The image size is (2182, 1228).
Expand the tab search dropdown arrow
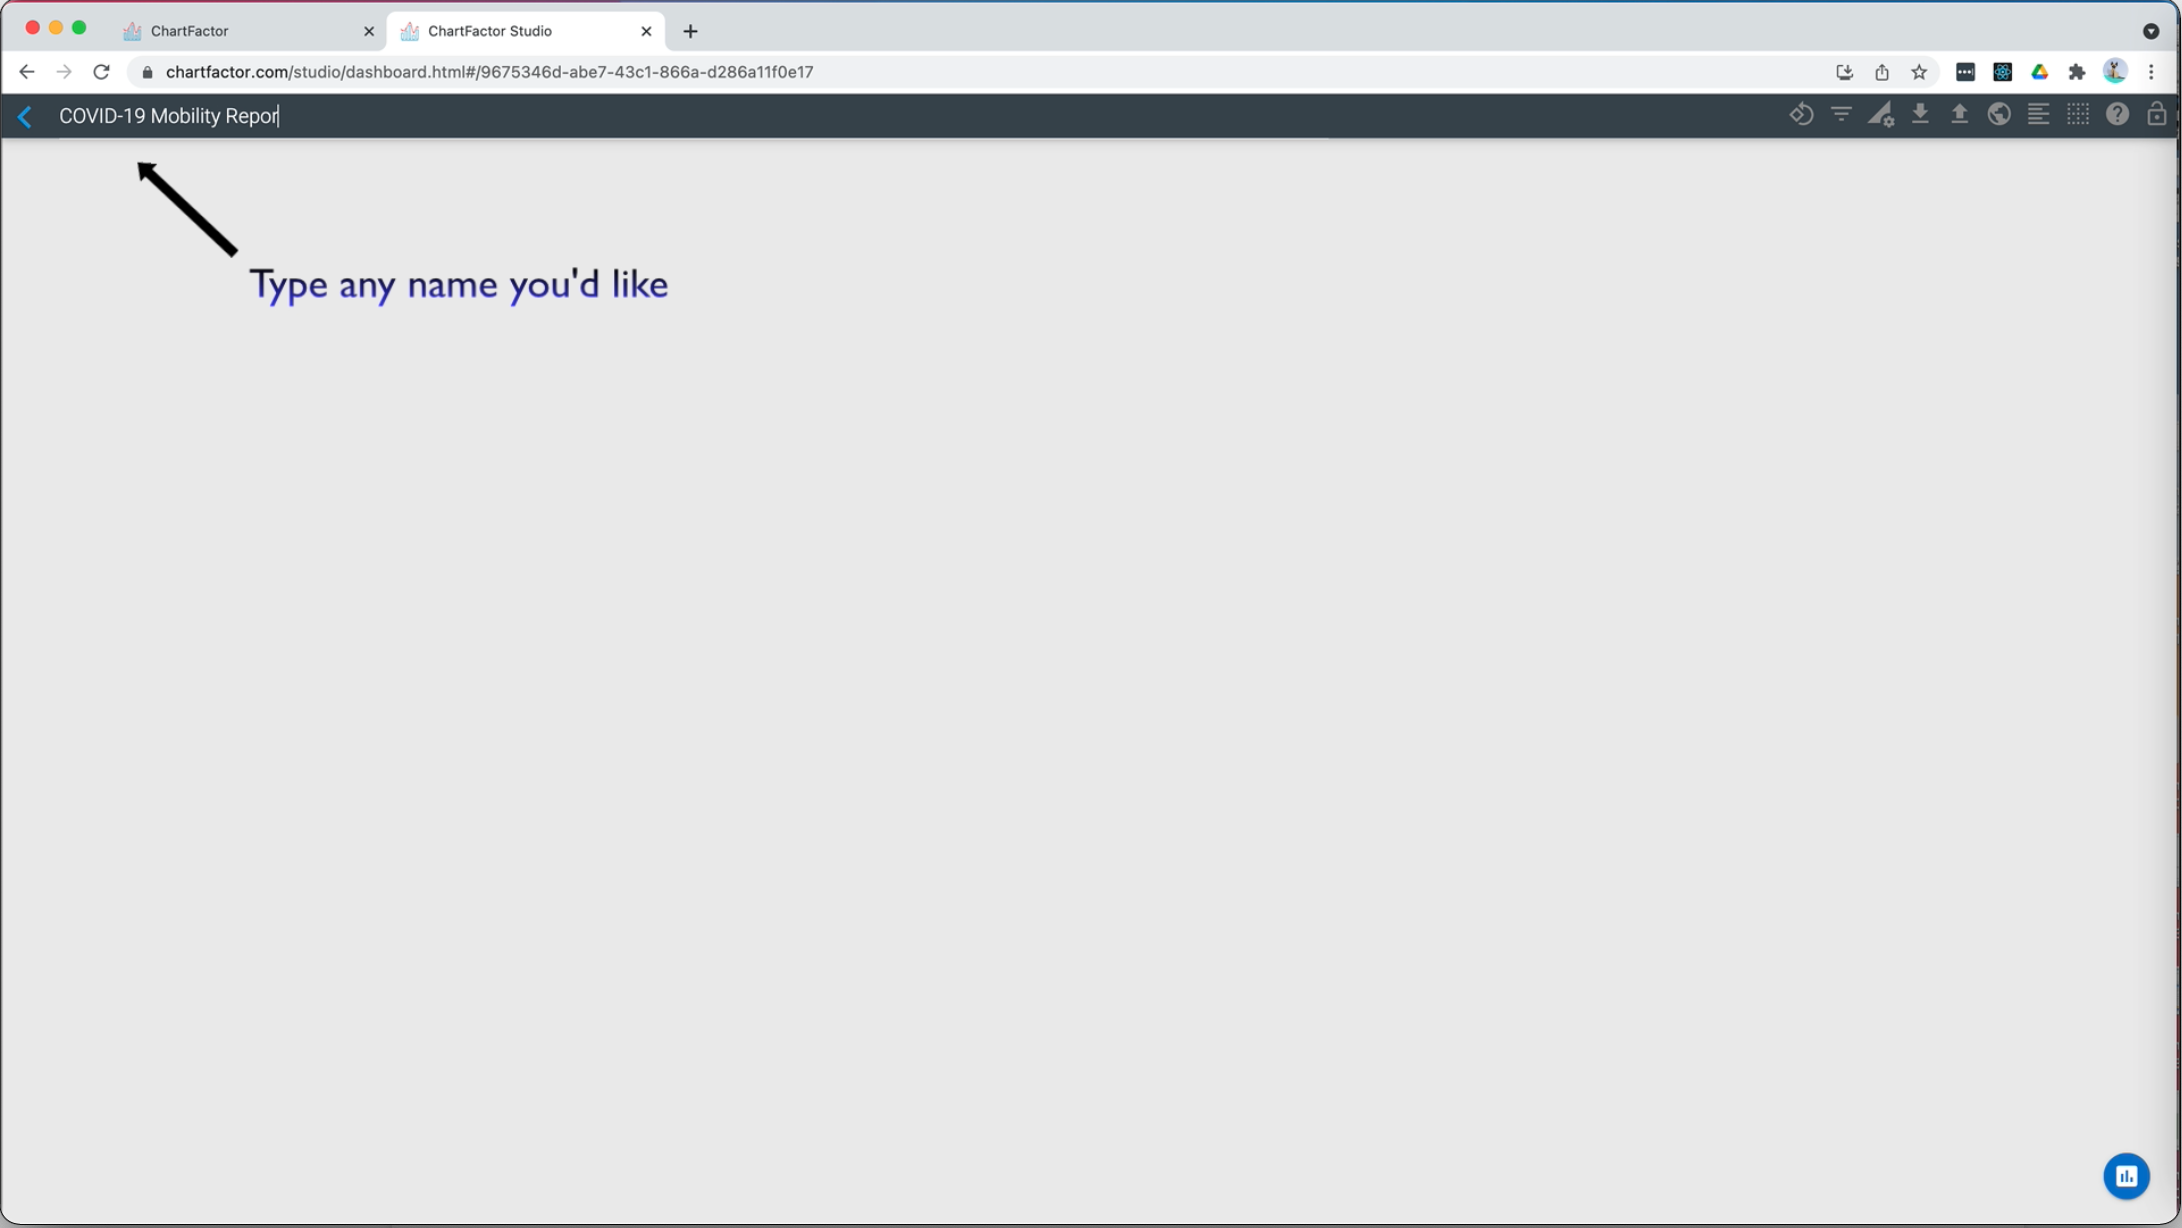(x=2150, y=31)
